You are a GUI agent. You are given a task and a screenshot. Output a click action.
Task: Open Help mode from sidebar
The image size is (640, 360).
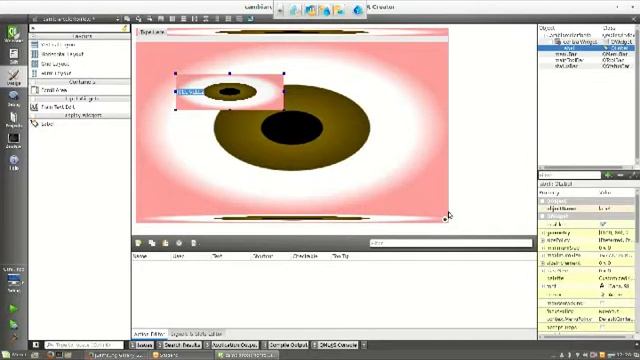click(x=13, y=162)
